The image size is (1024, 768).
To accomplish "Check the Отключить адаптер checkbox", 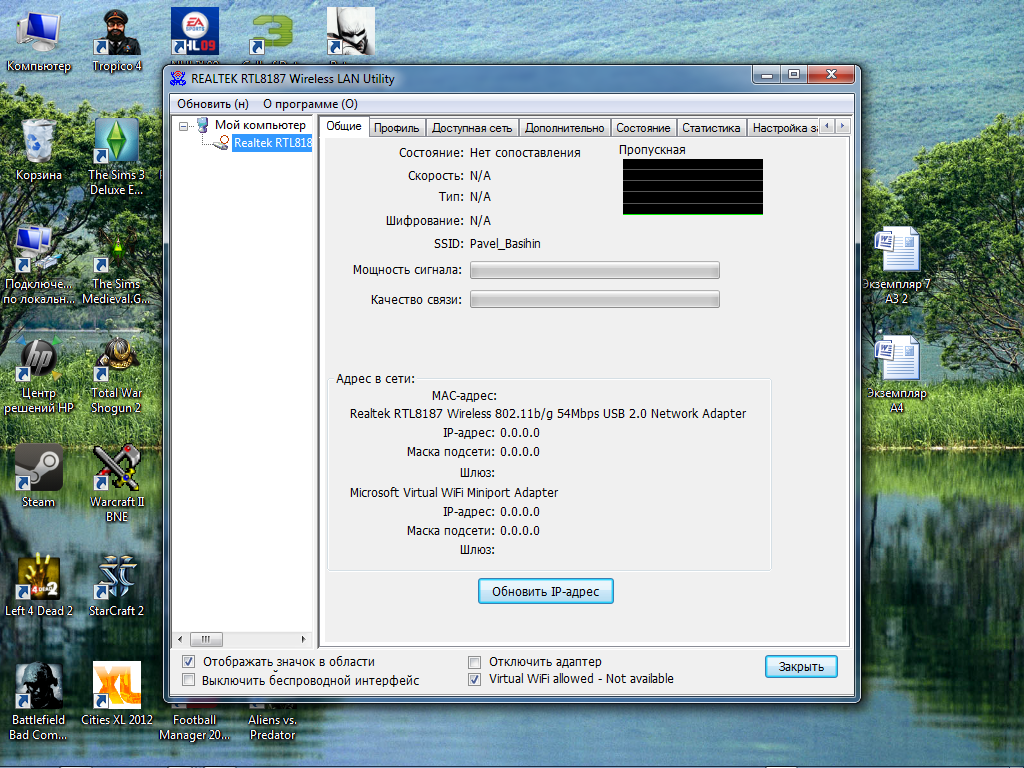I will 474,662.
